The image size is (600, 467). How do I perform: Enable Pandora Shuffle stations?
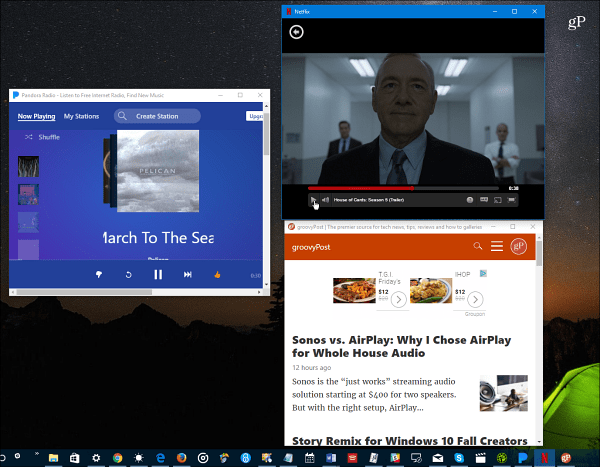click(42, 137)
